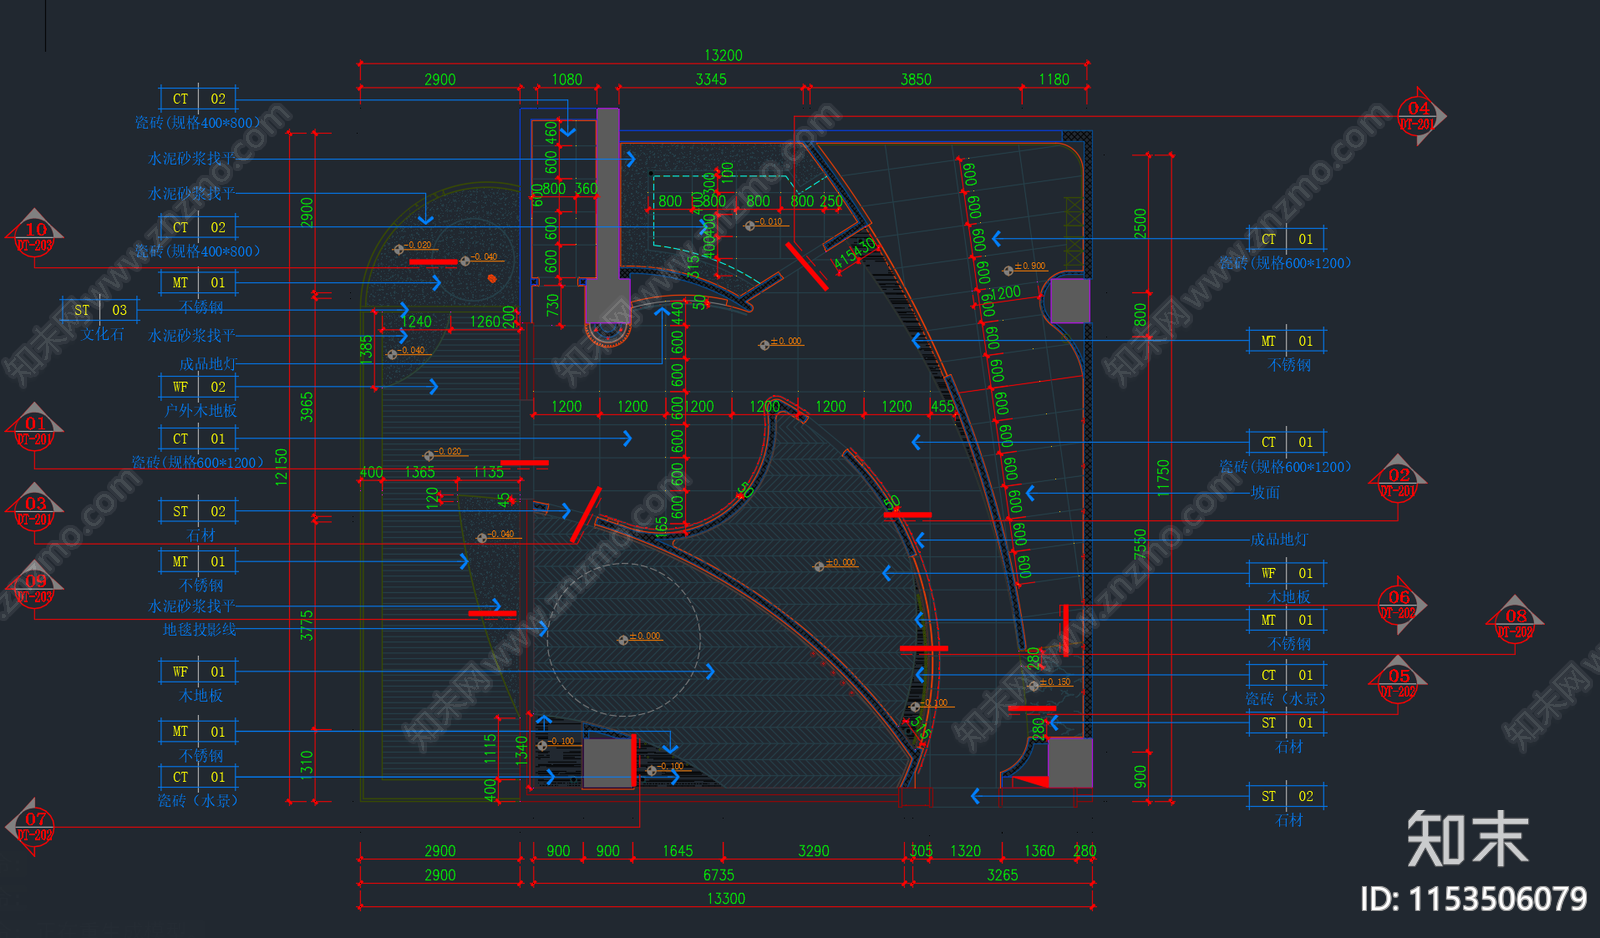Viewport: 1600px width, 938px height.
Task: Click the WF 02 material tag
Action: click(x=198, y=387)
